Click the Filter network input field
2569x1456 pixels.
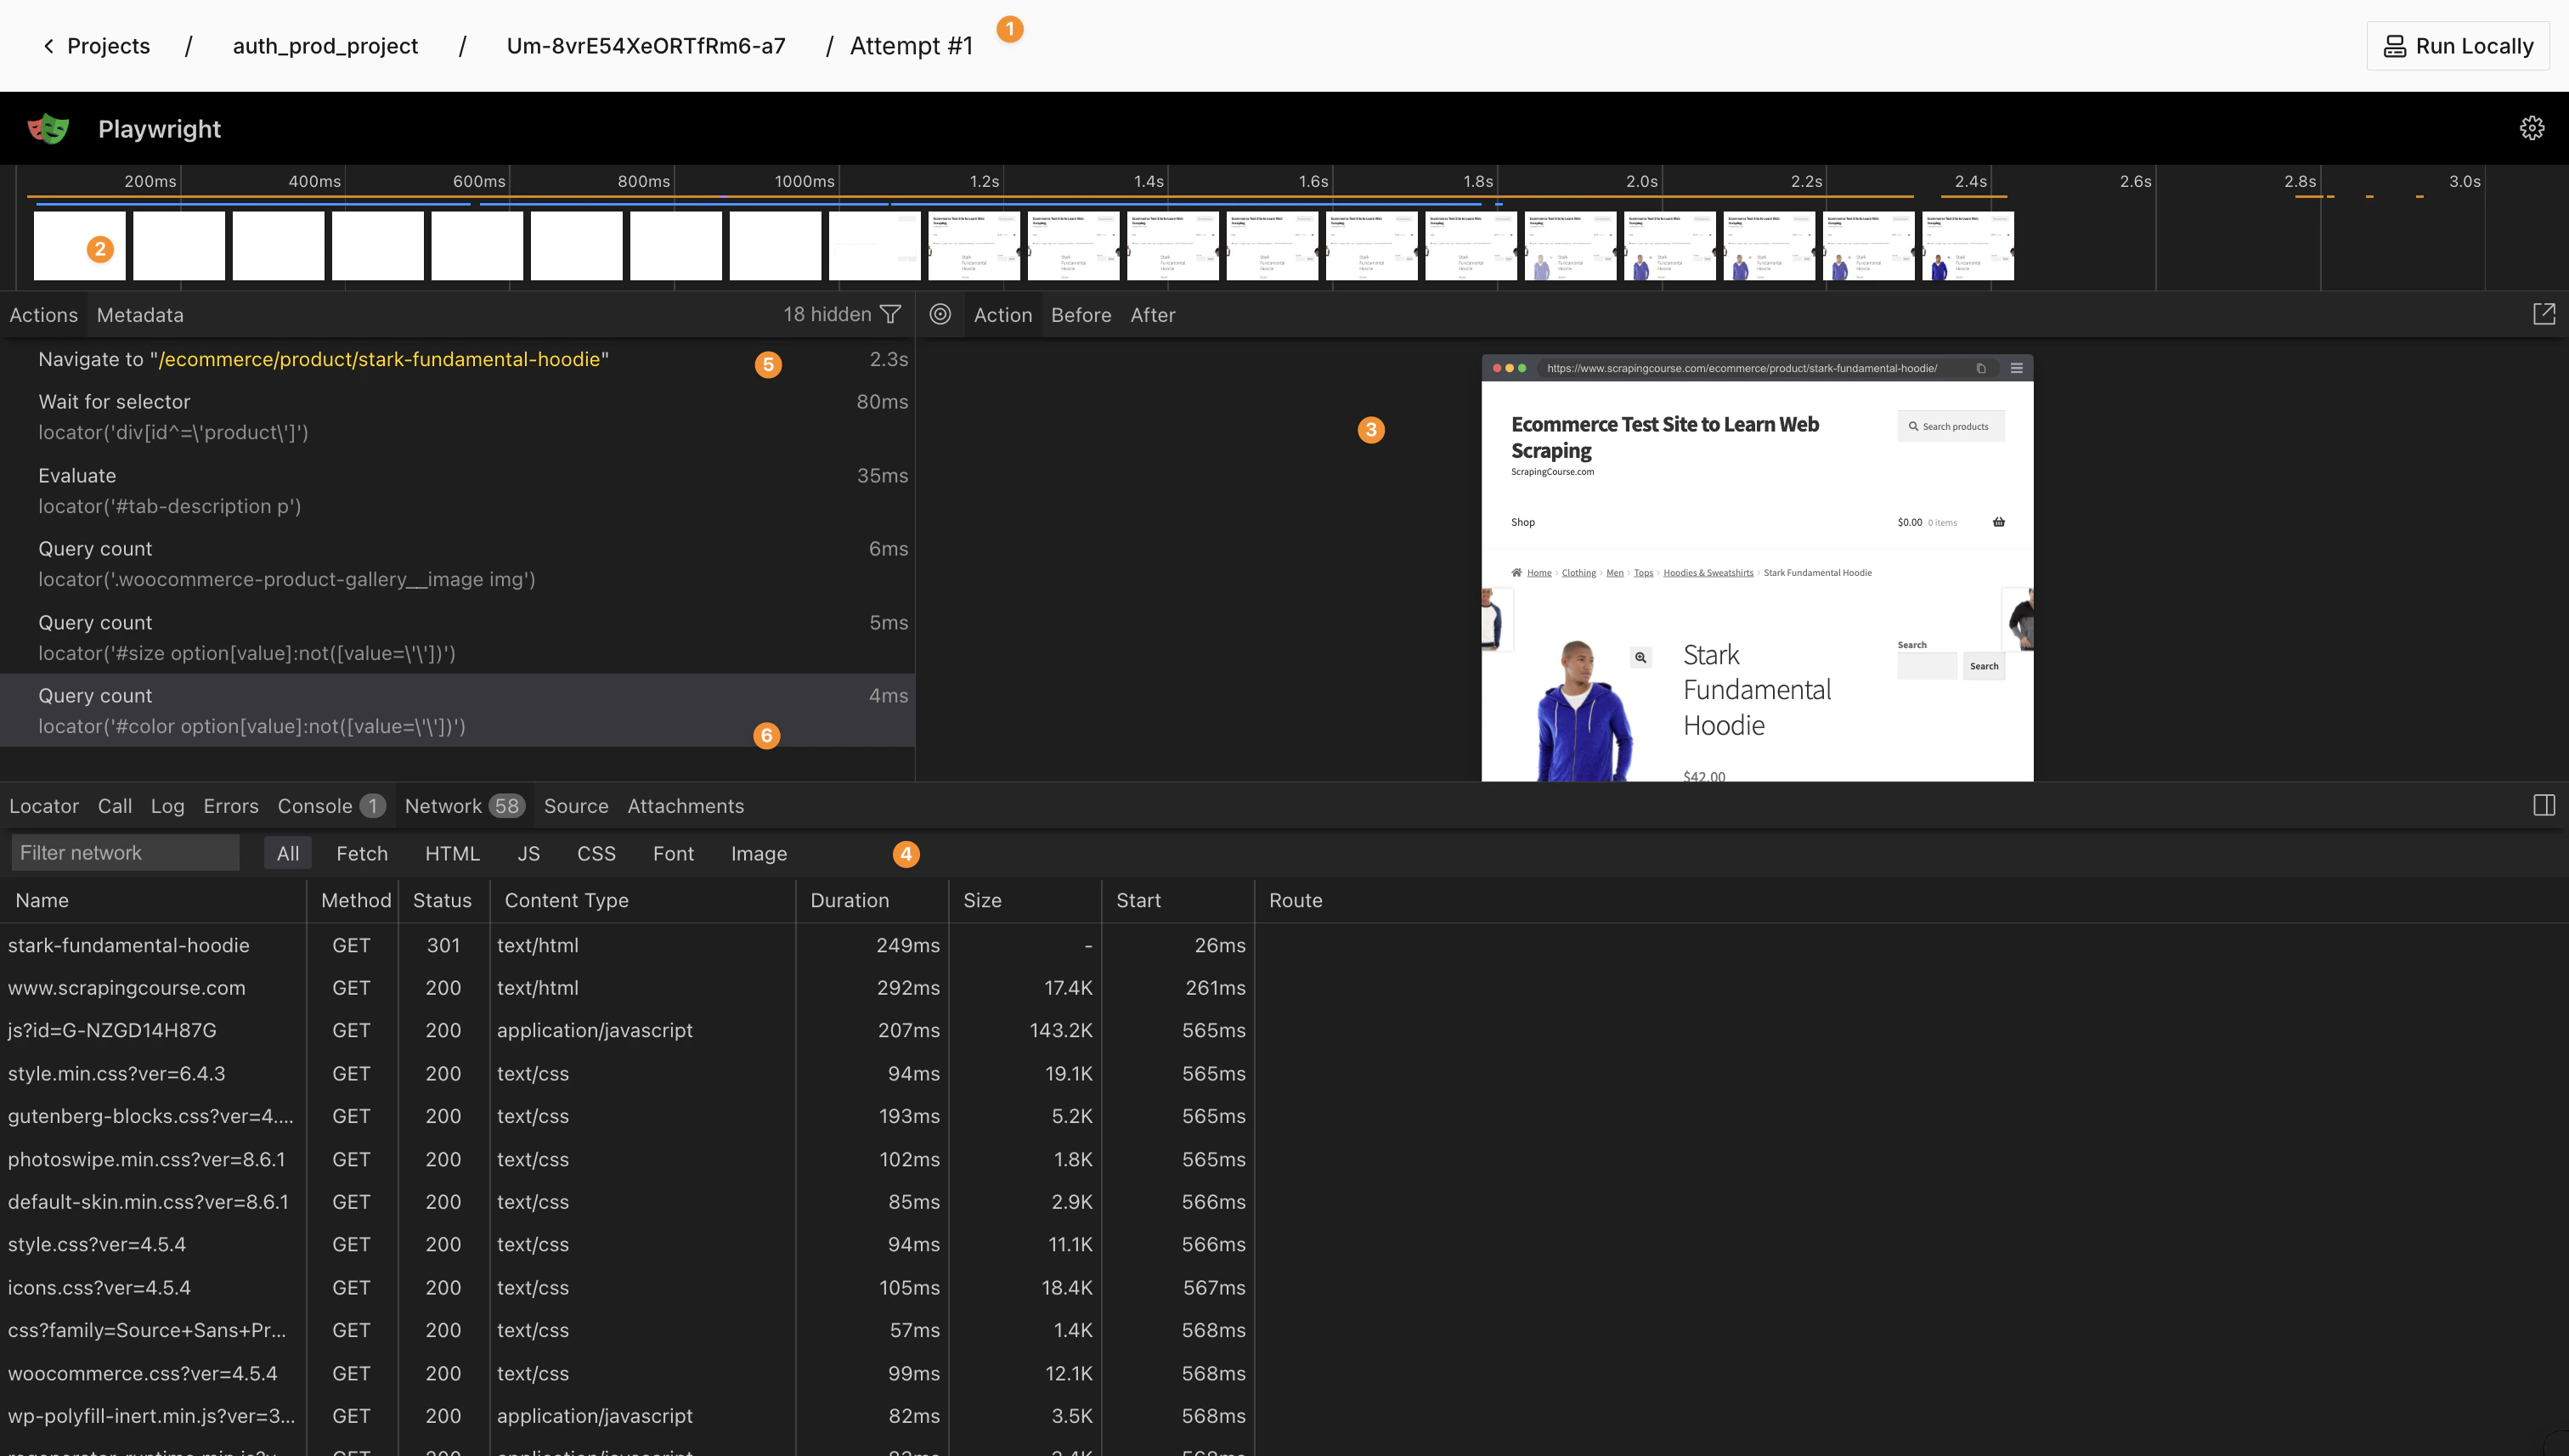(x=125, y=852)
